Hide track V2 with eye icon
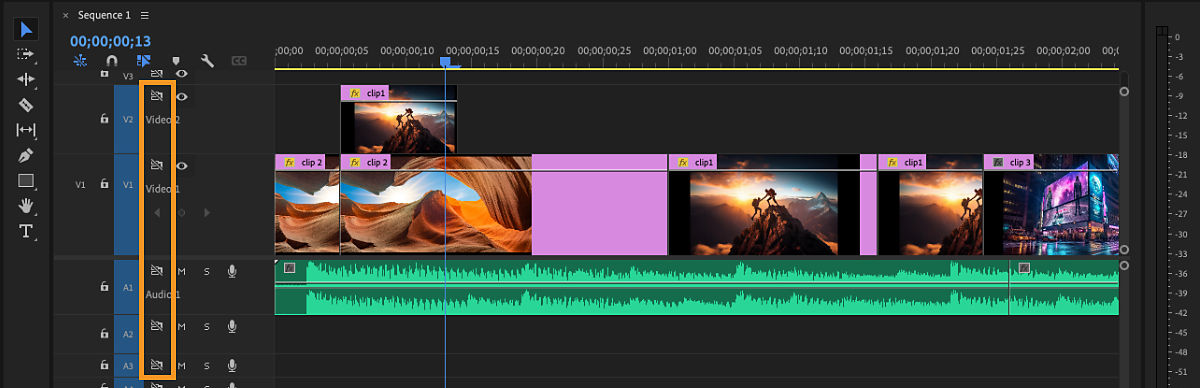 point(182,97)
